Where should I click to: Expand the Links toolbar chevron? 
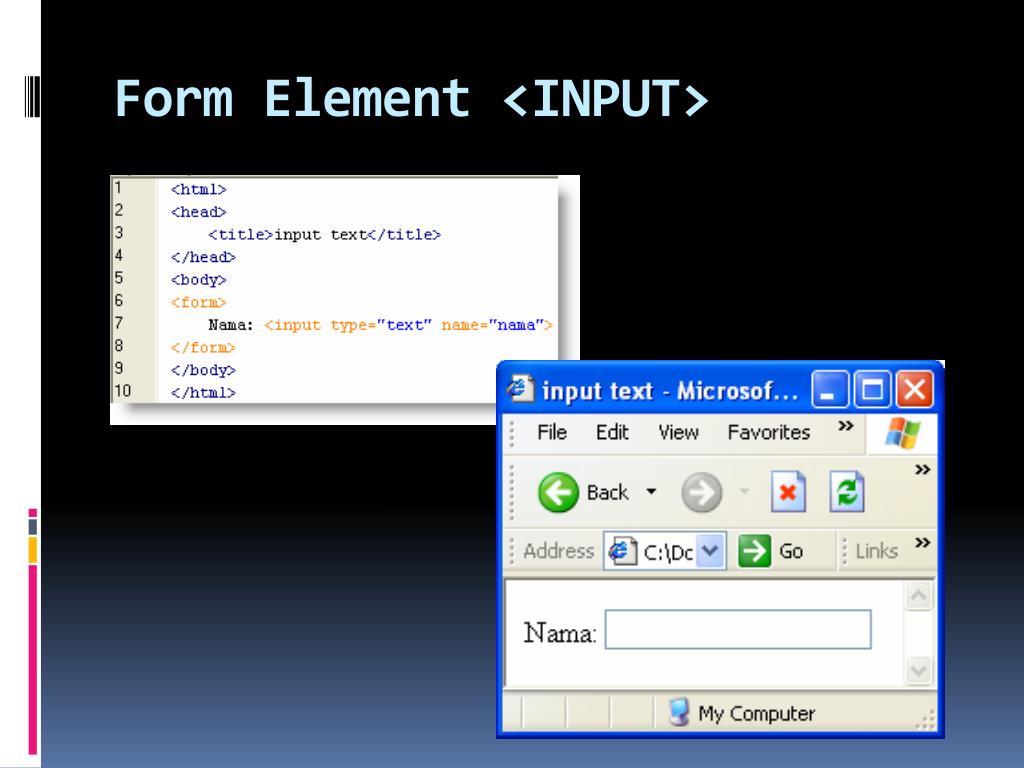click(x=922, y=543)
